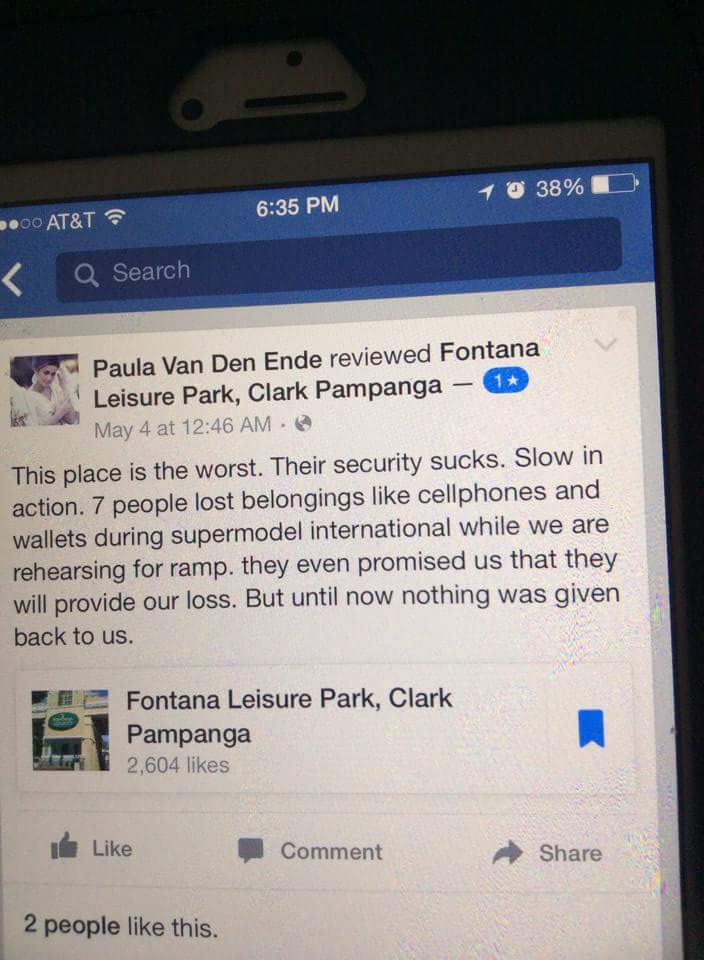Open Paula Van Den Ende's profile picture
Screen dimensions: 704x960
[x=45, y=390]
